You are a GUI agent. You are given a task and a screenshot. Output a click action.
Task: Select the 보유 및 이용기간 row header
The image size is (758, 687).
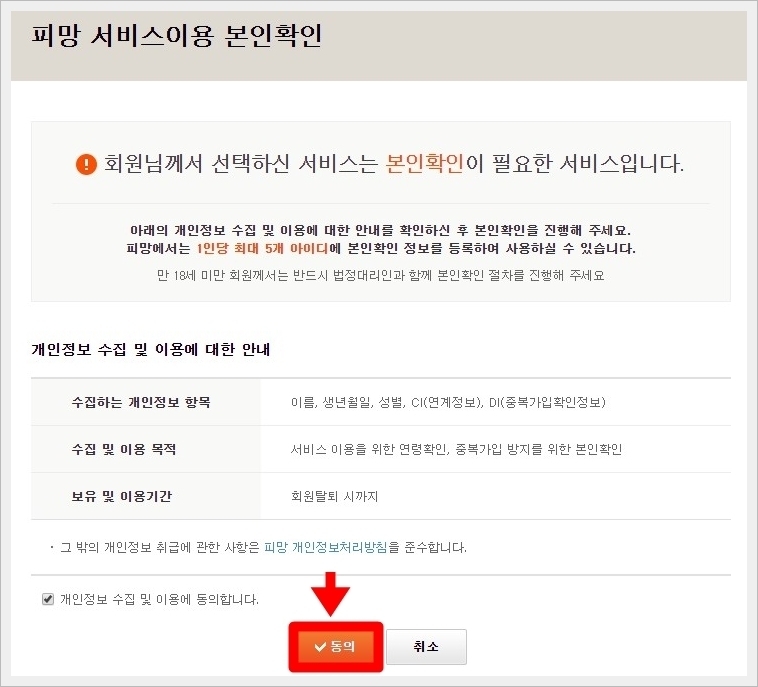coord(122,496)
